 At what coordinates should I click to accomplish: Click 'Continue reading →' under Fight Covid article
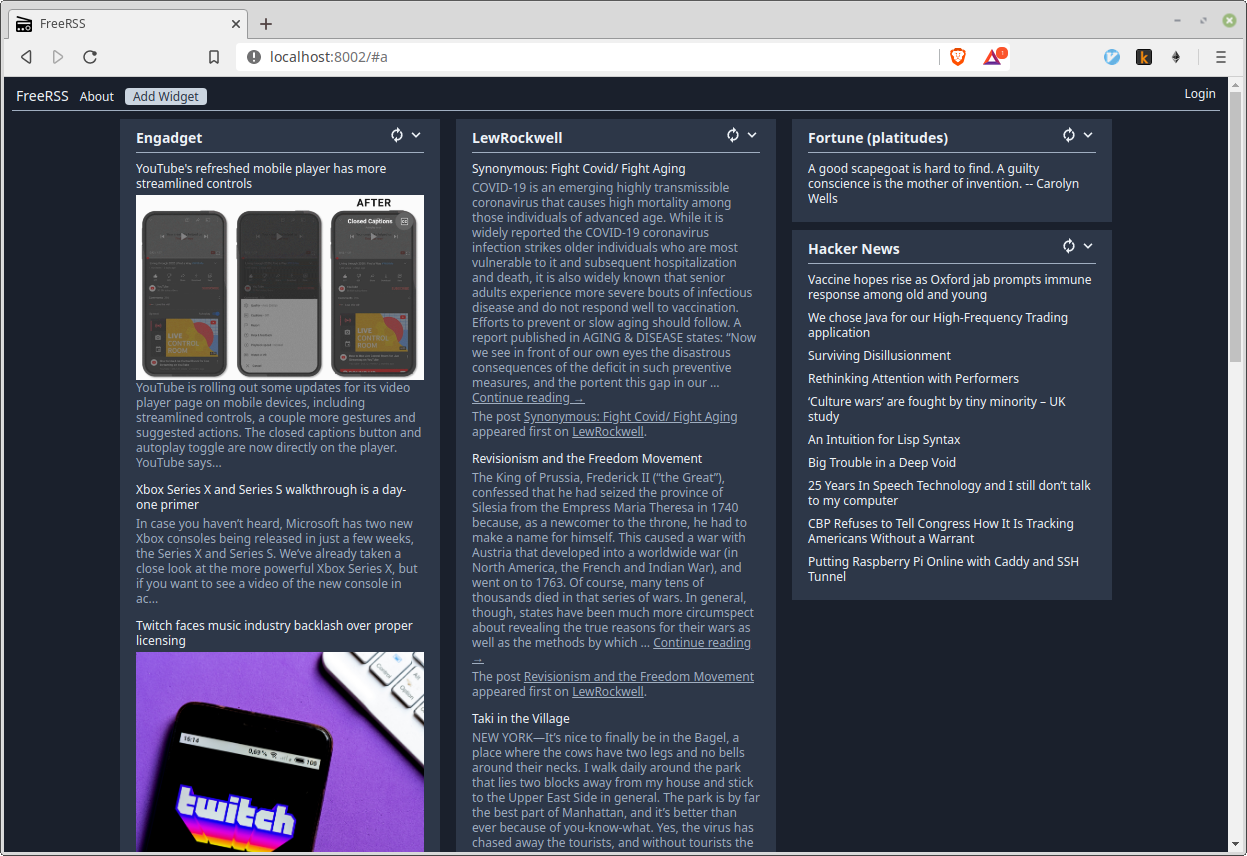click(528, 398)
